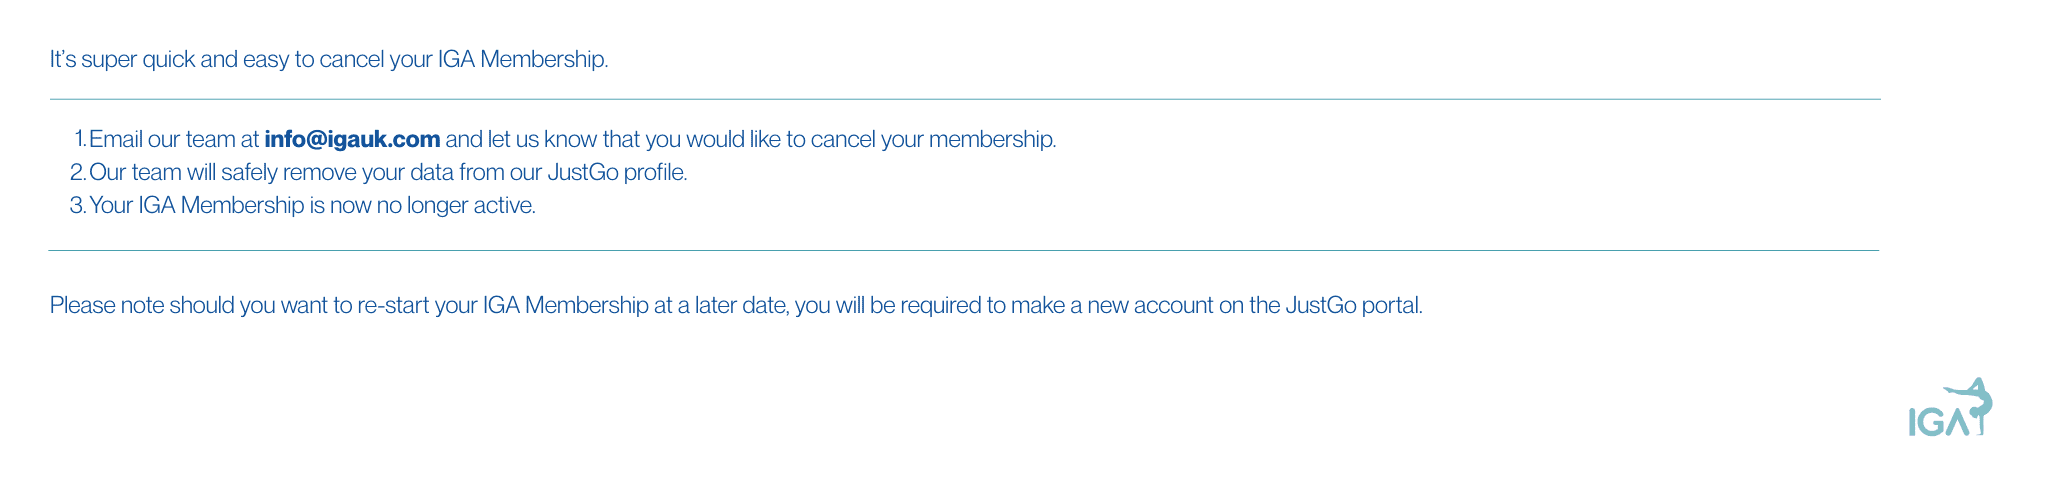Select the 'super quick and easy' heading line
Image resolution: width=2048 pixels, height=500 pixels.
[x=329, y=59]
